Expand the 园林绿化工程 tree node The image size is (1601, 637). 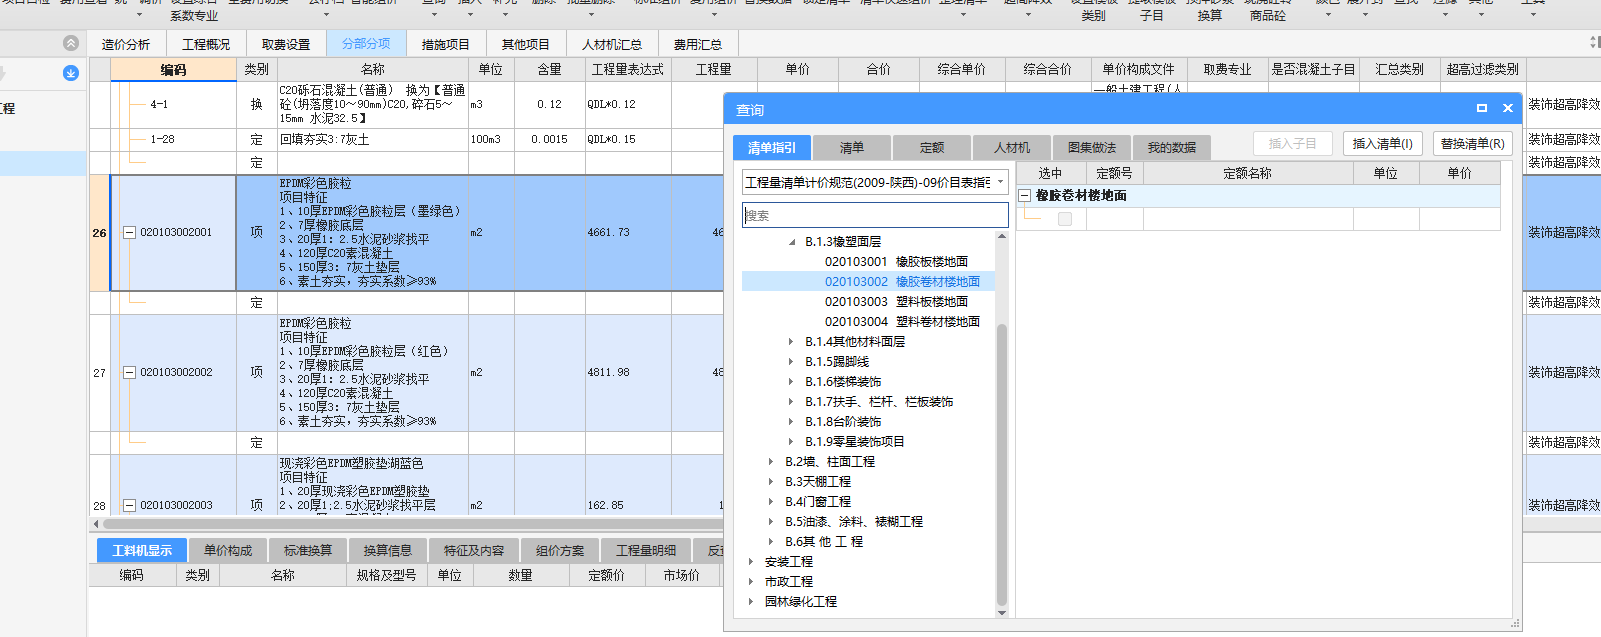(x=751, y=602)
